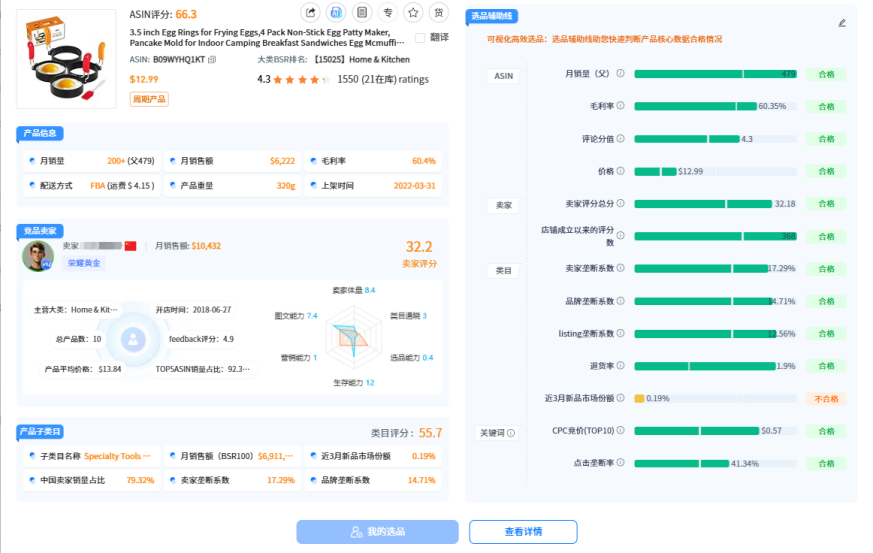Open the AI analysis icon

[336, 13]
